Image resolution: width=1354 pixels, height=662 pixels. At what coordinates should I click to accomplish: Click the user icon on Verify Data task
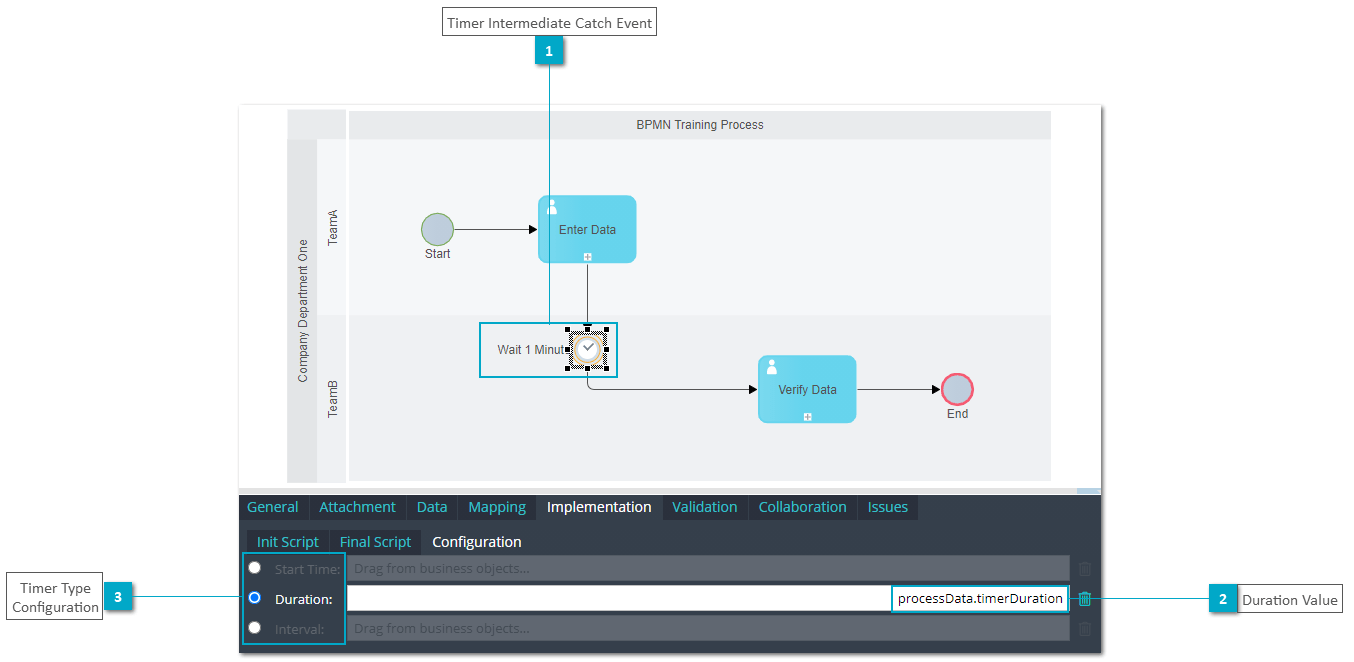[771, 366]
